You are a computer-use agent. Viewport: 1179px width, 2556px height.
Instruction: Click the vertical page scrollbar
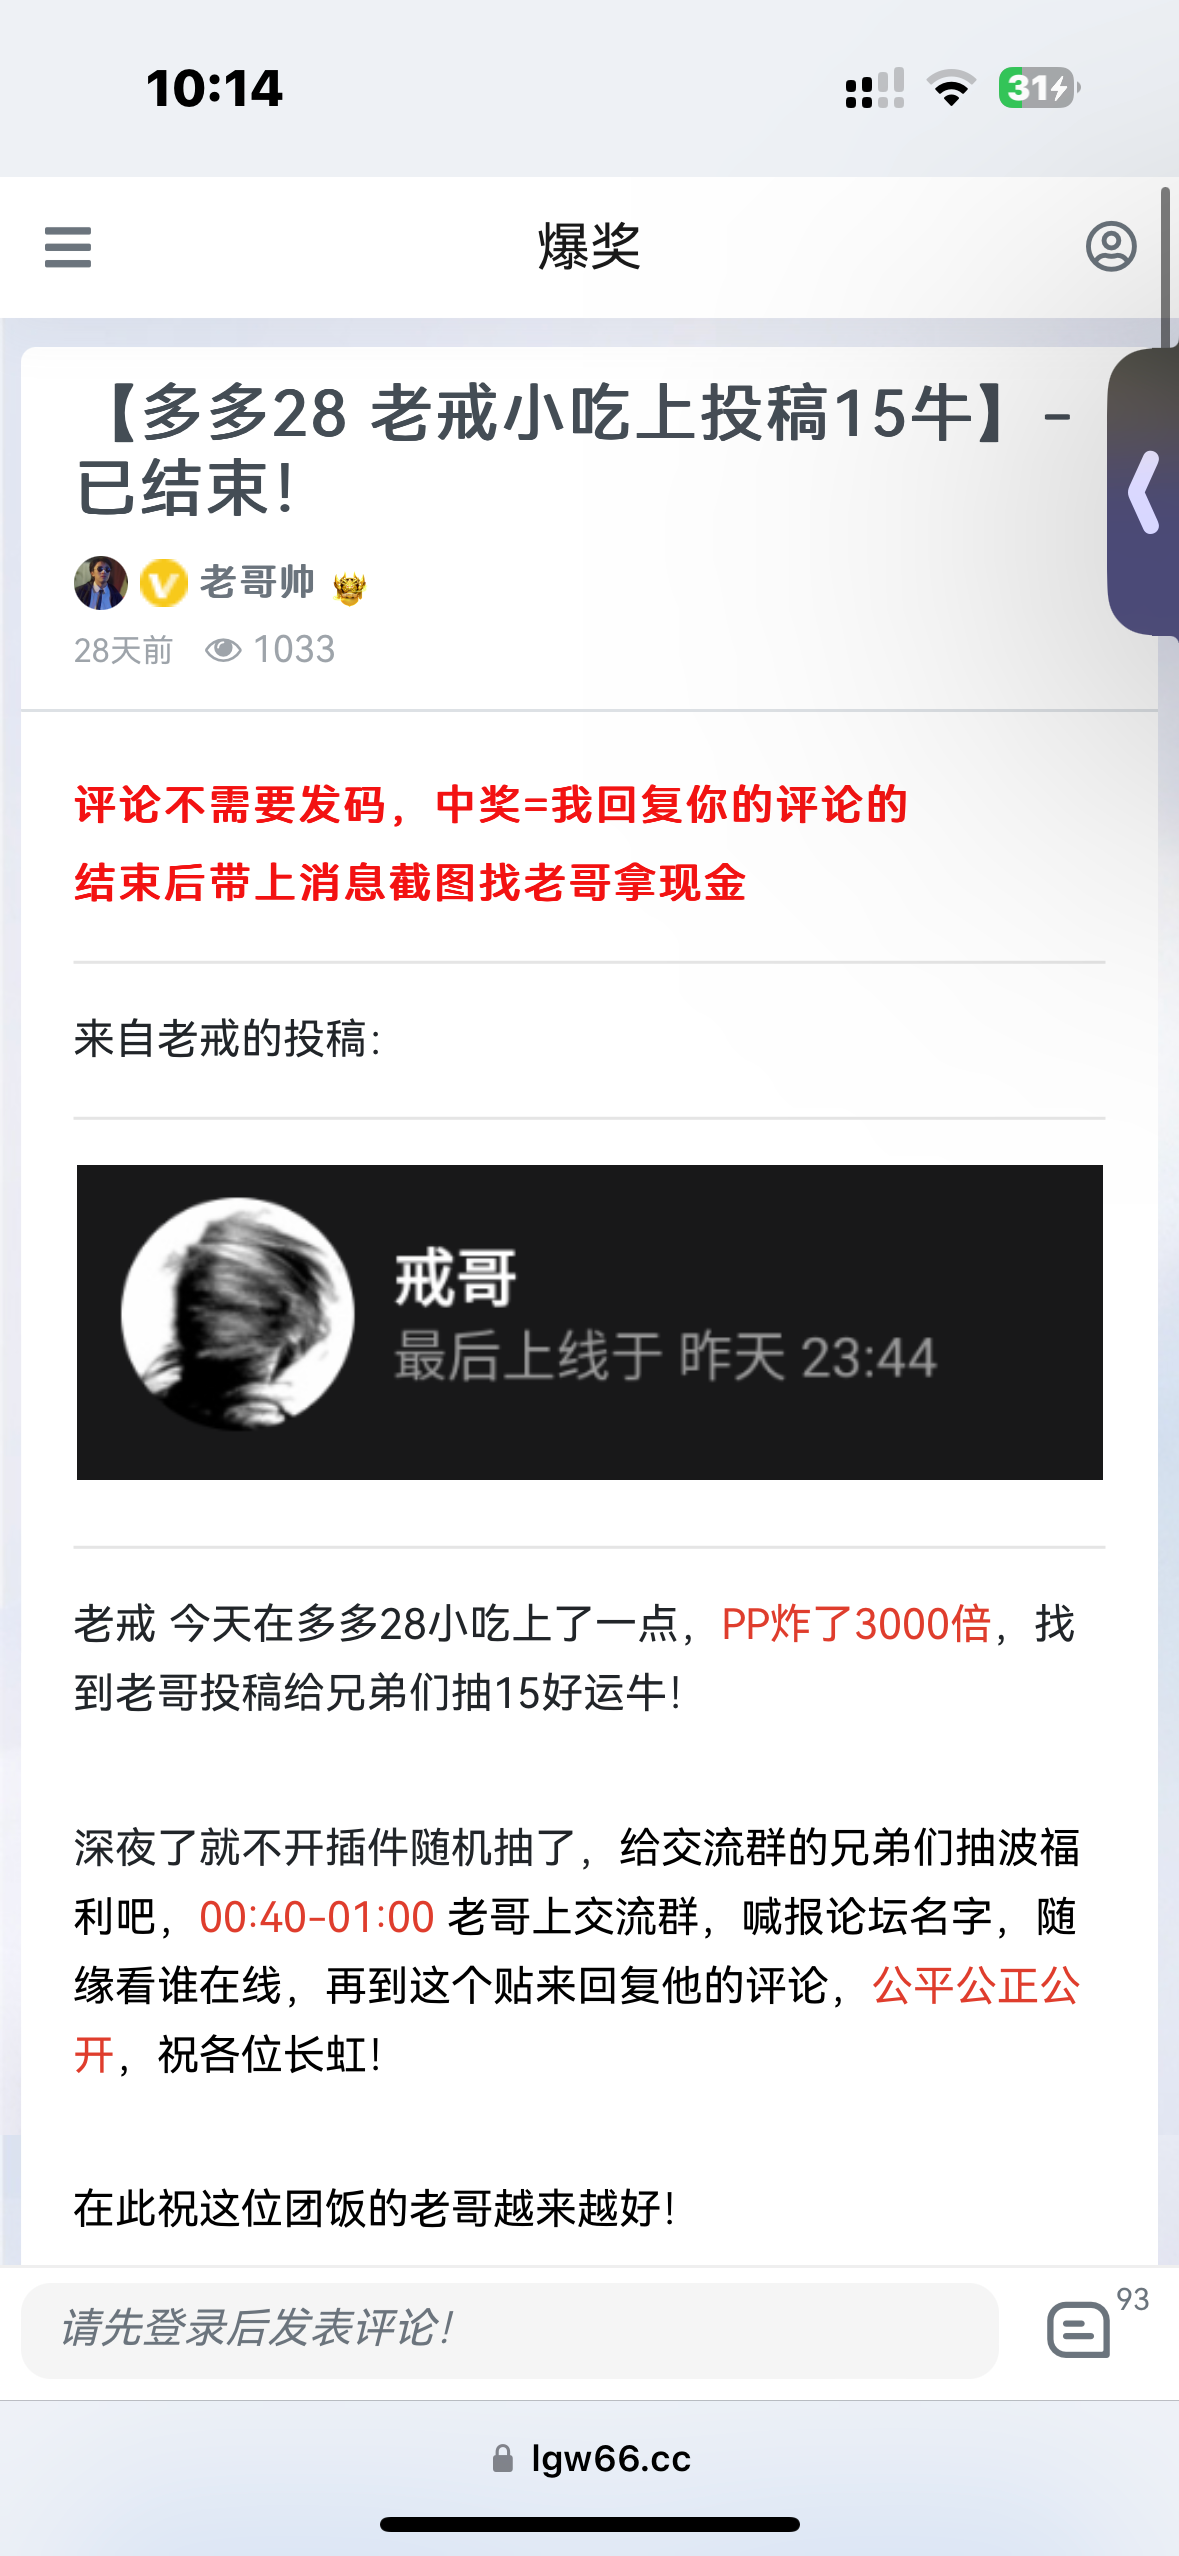point(1165,270)
